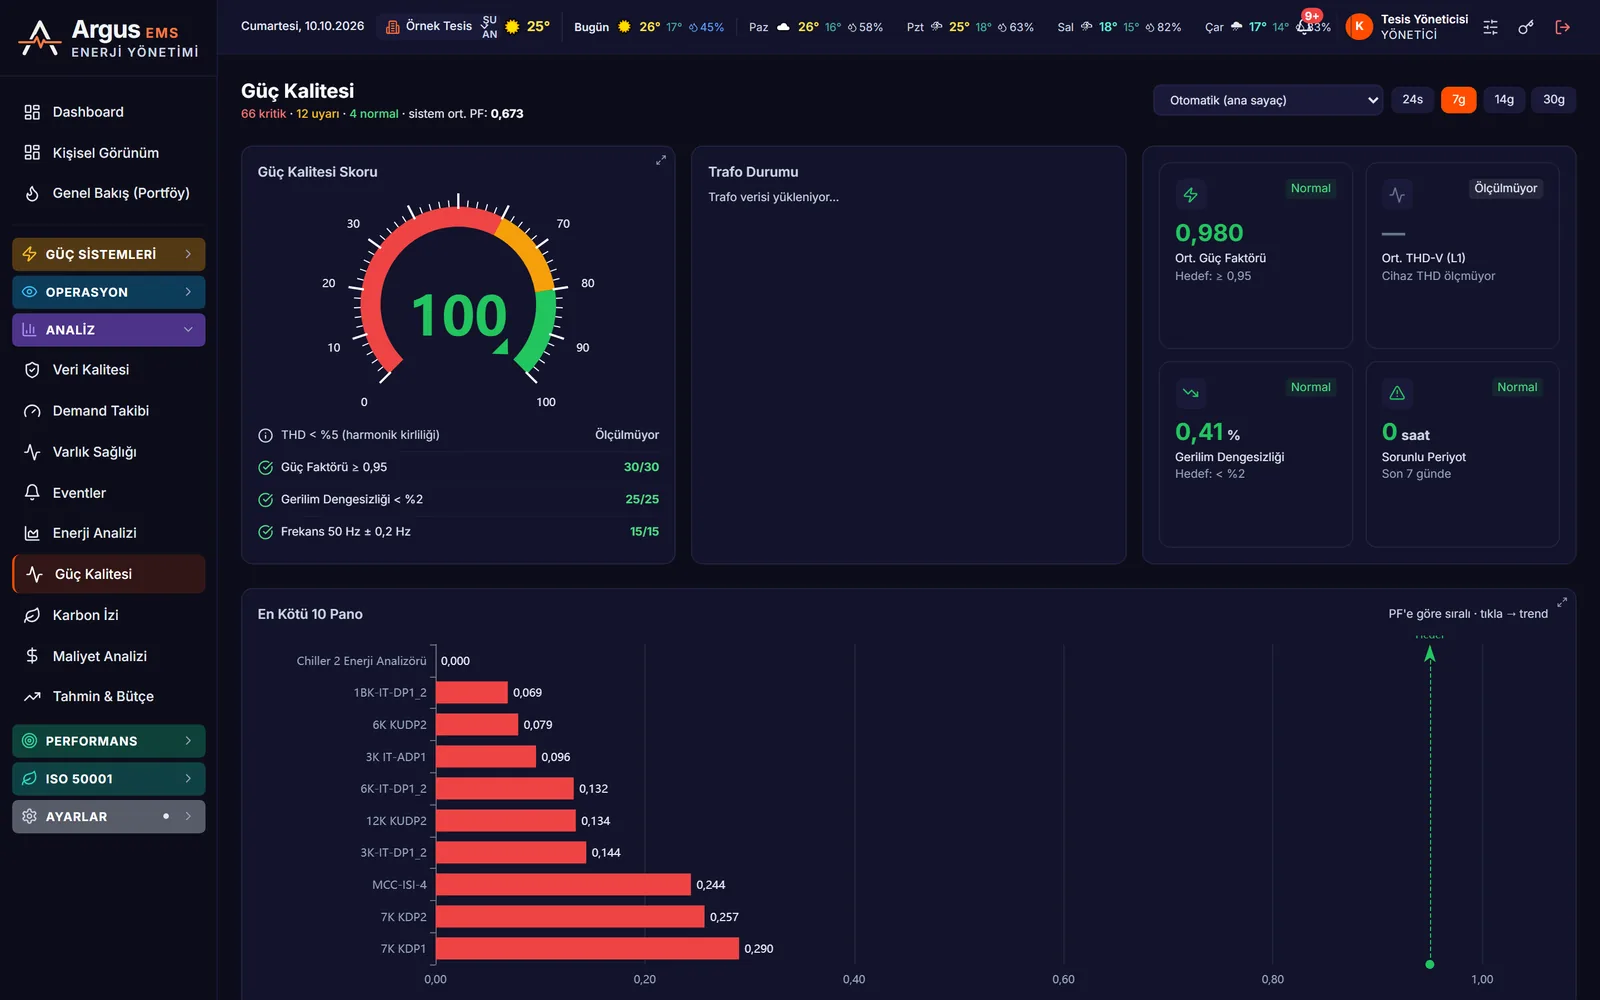Click the trend icon on Gerilim Dengesizliği card
Image resolution: width=1600 pixels, height=1000 pixels.
(x=1190, y=393)
